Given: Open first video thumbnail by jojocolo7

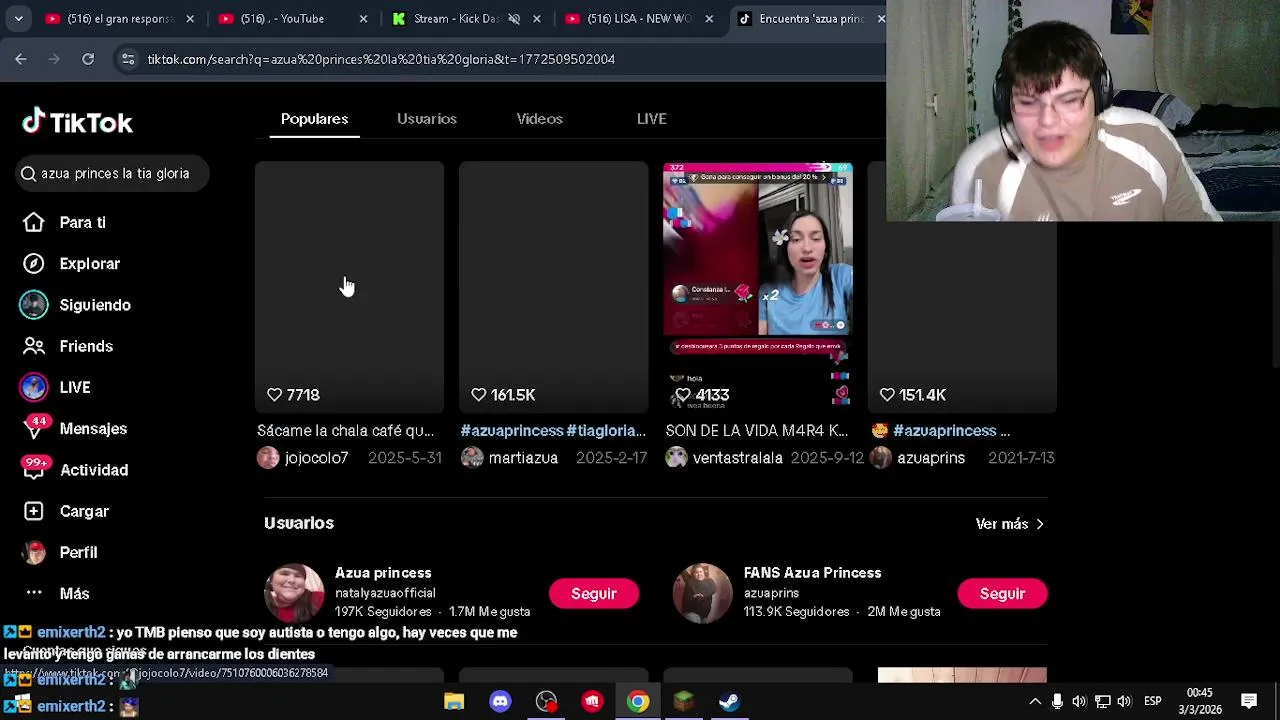Looking at the screenshot, I should coord(349,287).
